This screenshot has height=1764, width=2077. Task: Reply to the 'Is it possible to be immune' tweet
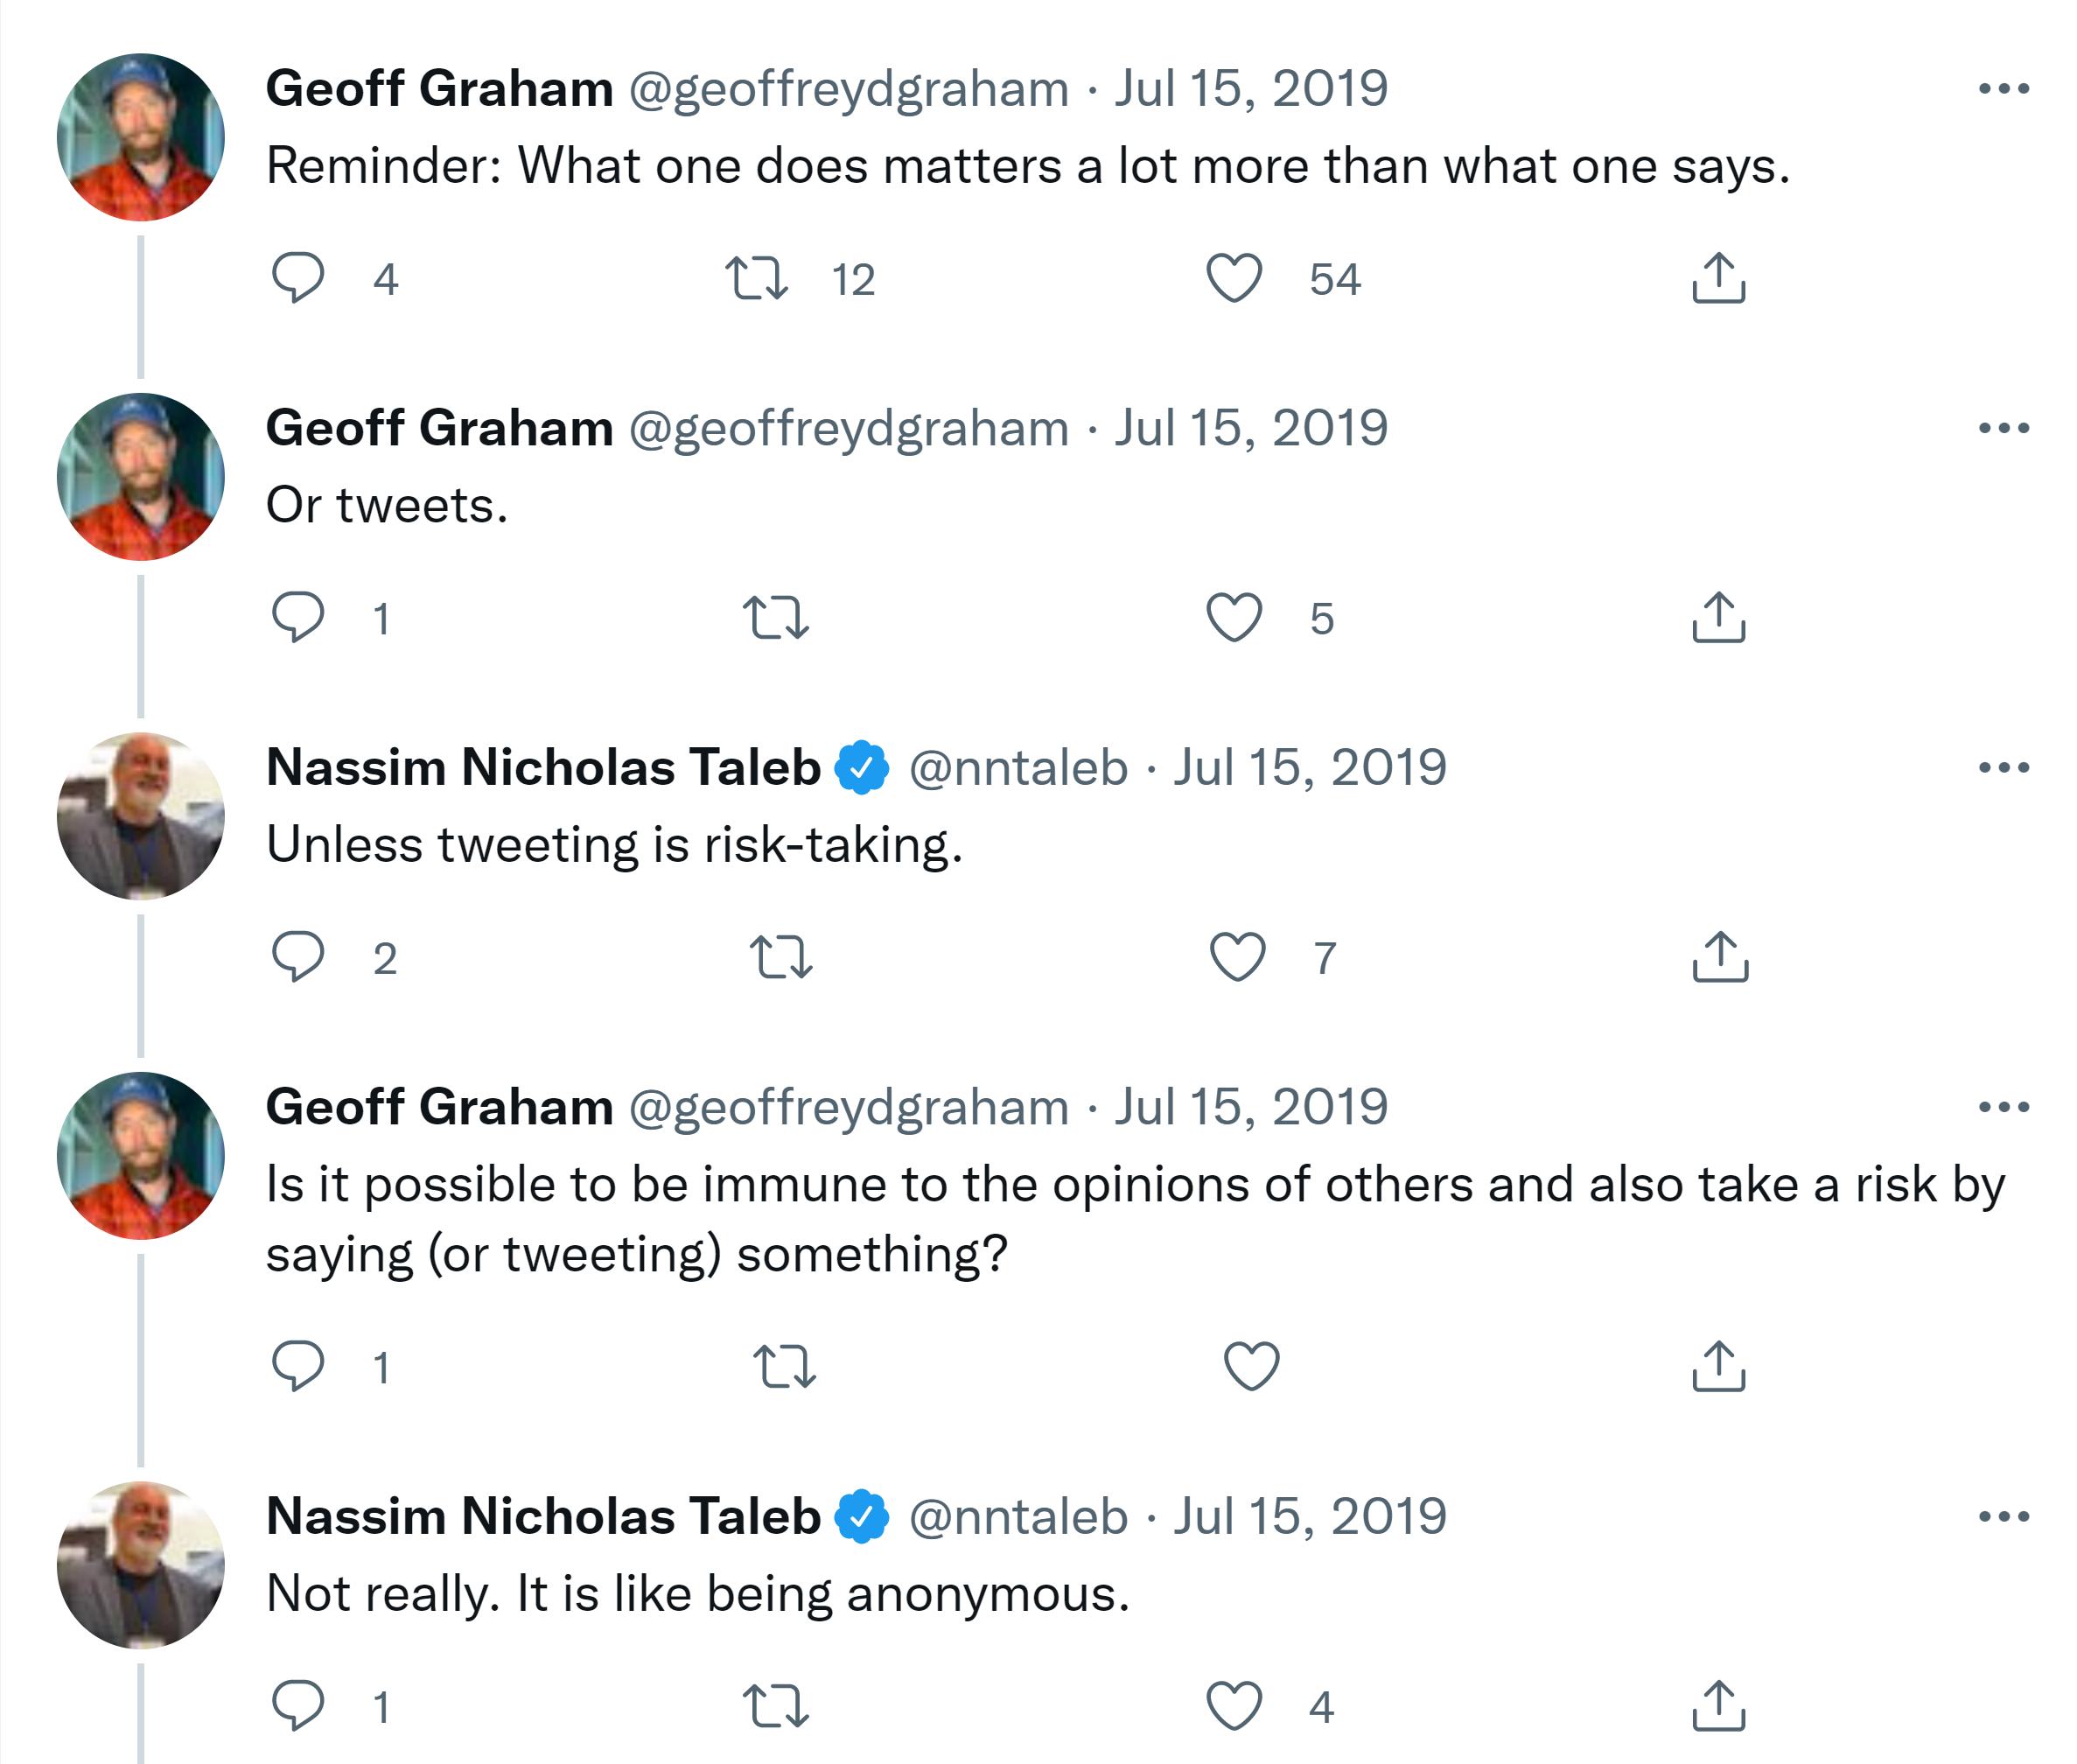point(298,1366)
